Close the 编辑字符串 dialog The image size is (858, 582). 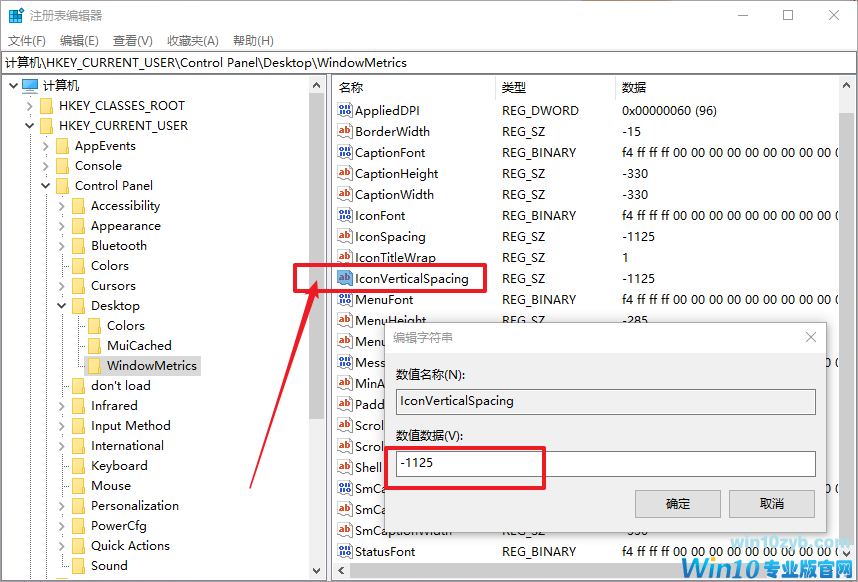[811, 337]
